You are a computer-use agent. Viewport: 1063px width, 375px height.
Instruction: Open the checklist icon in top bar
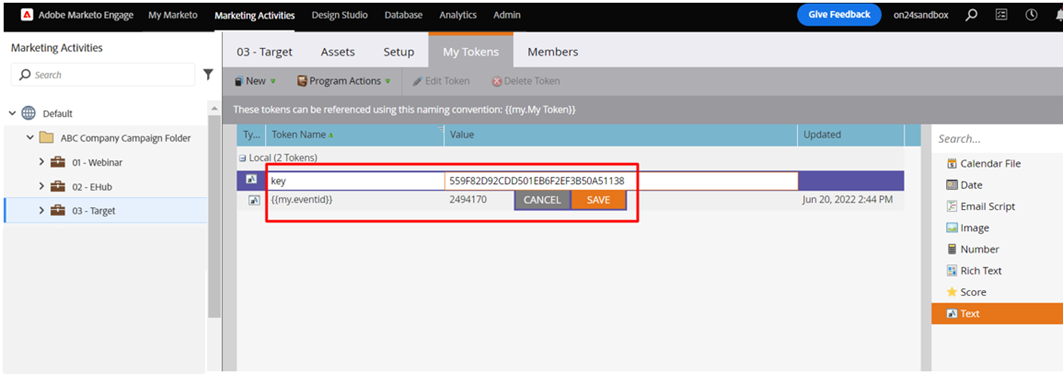[x=1001, y=15]
